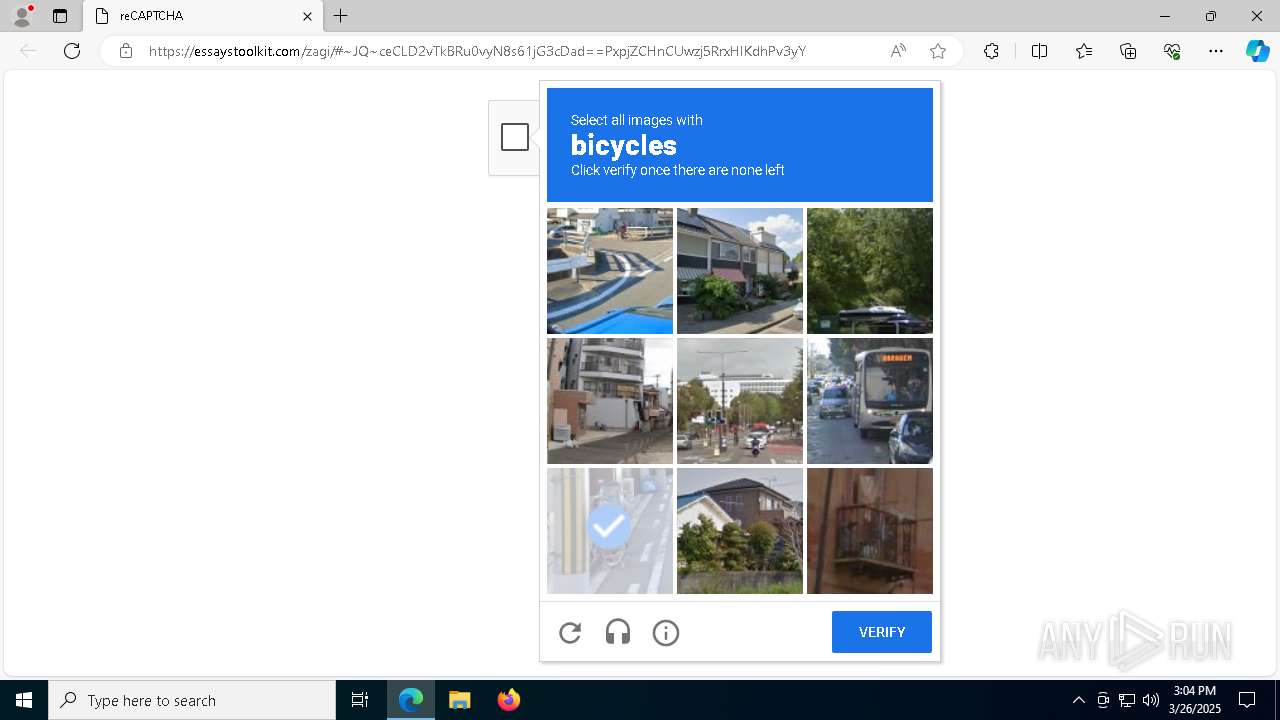
Task: Open a new browser tab
Action: (x=341, y=16)
